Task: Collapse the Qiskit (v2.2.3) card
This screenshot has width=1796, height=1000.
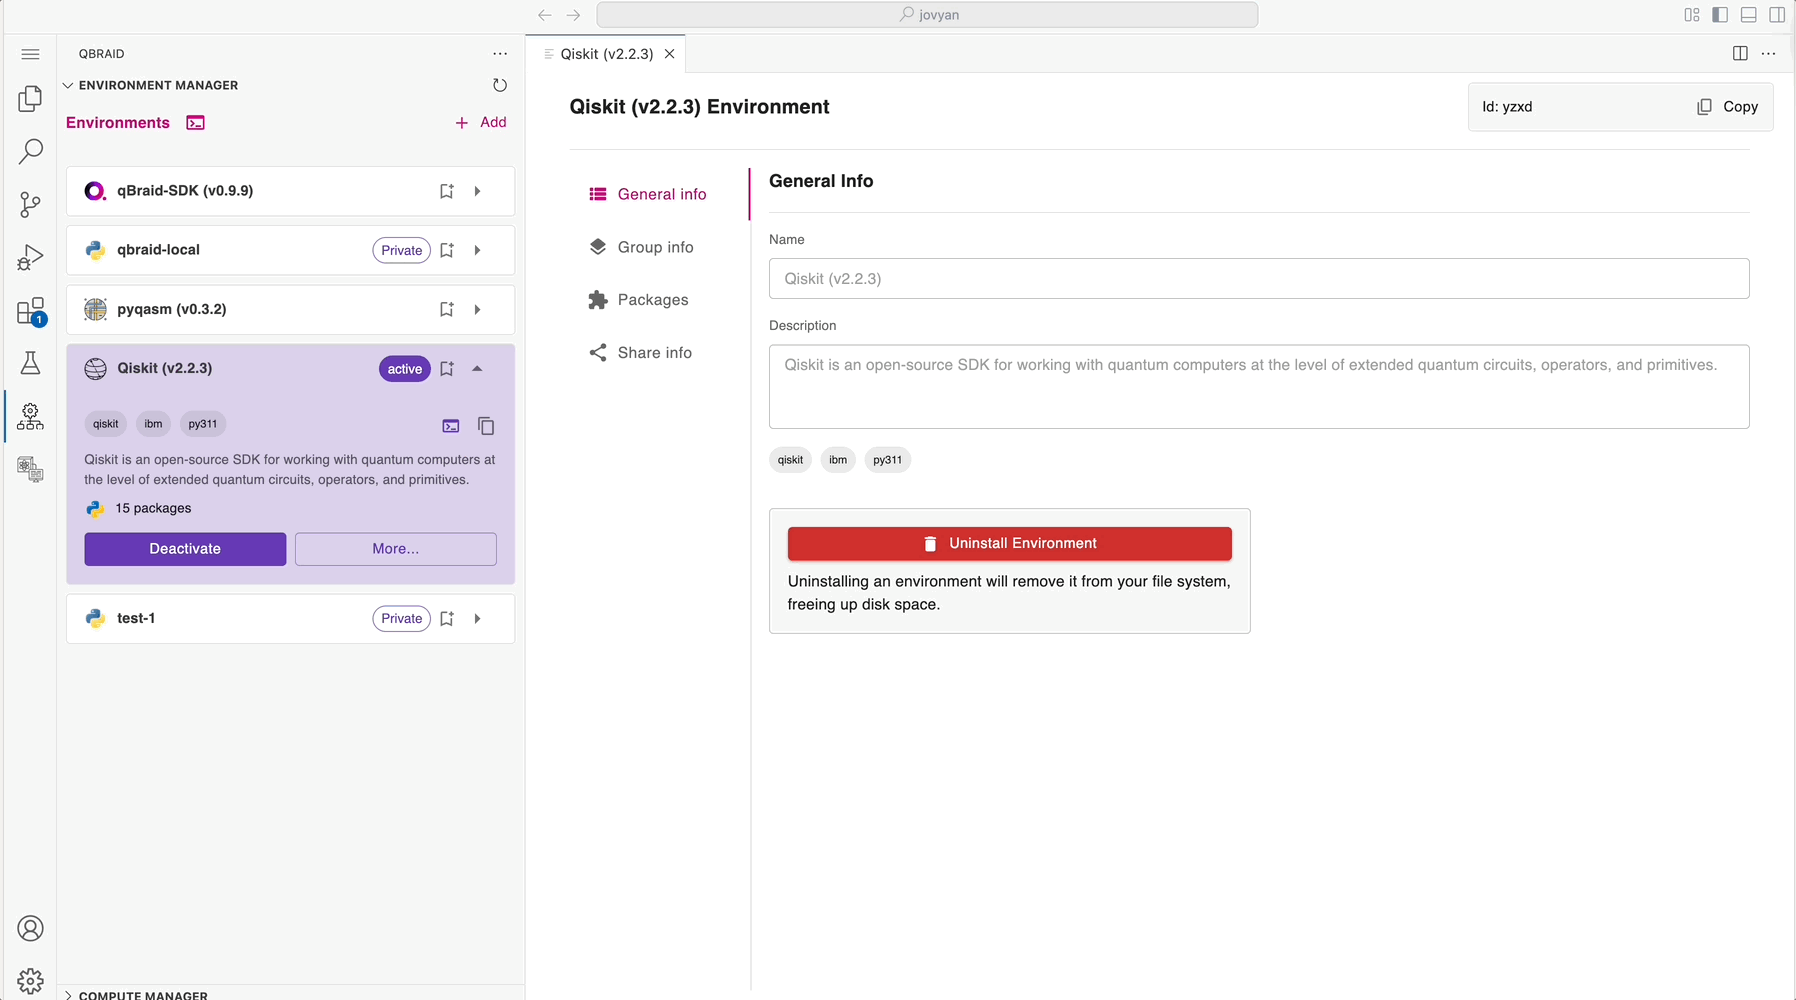Action: pyautogui.click(x=478, y=369)
